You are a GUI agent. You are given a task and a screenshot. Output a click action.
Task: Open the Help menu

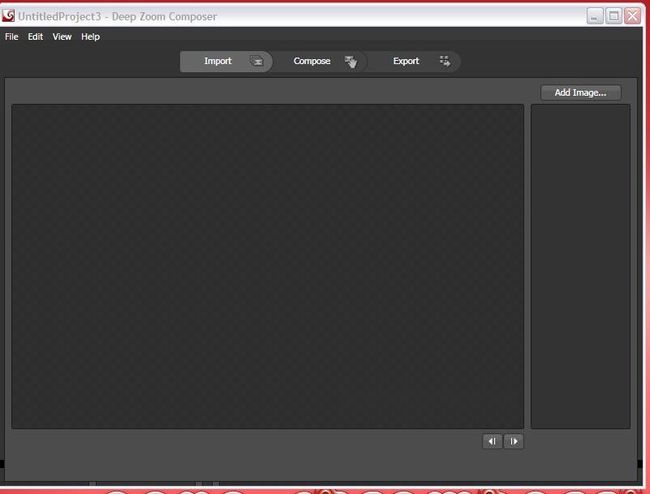pos(90,37)
